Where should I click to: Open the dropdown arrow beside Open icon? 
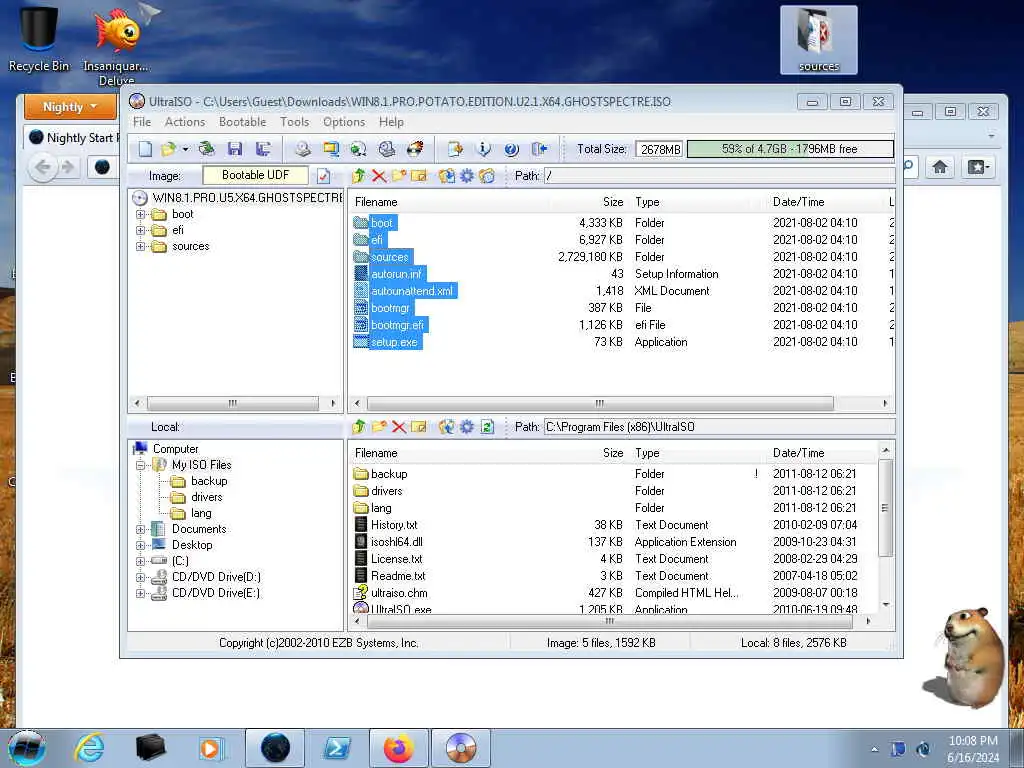(185, 150)
